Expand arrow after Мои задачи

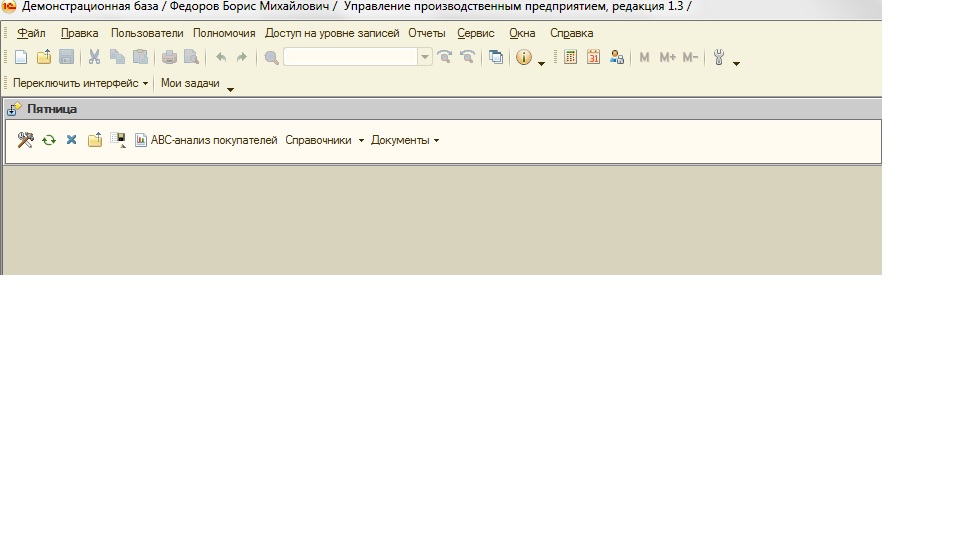230,89
